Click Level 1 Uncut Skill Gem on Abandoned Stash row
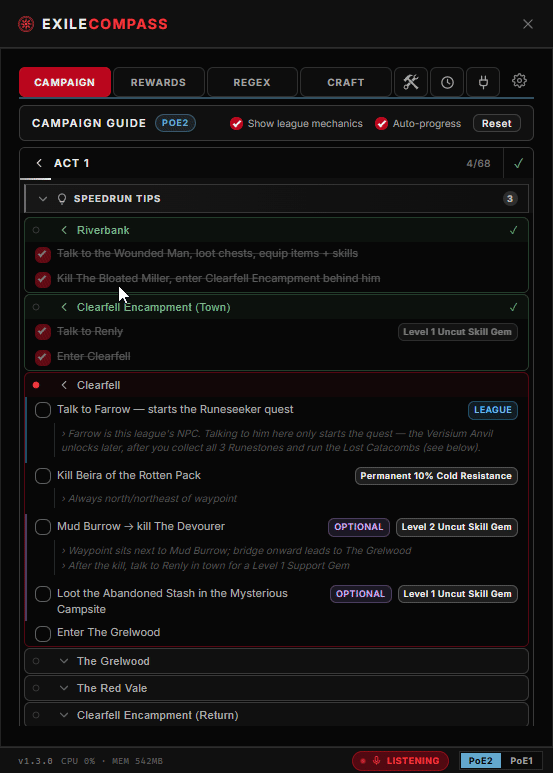553x773 pixels. coord(458,594)
